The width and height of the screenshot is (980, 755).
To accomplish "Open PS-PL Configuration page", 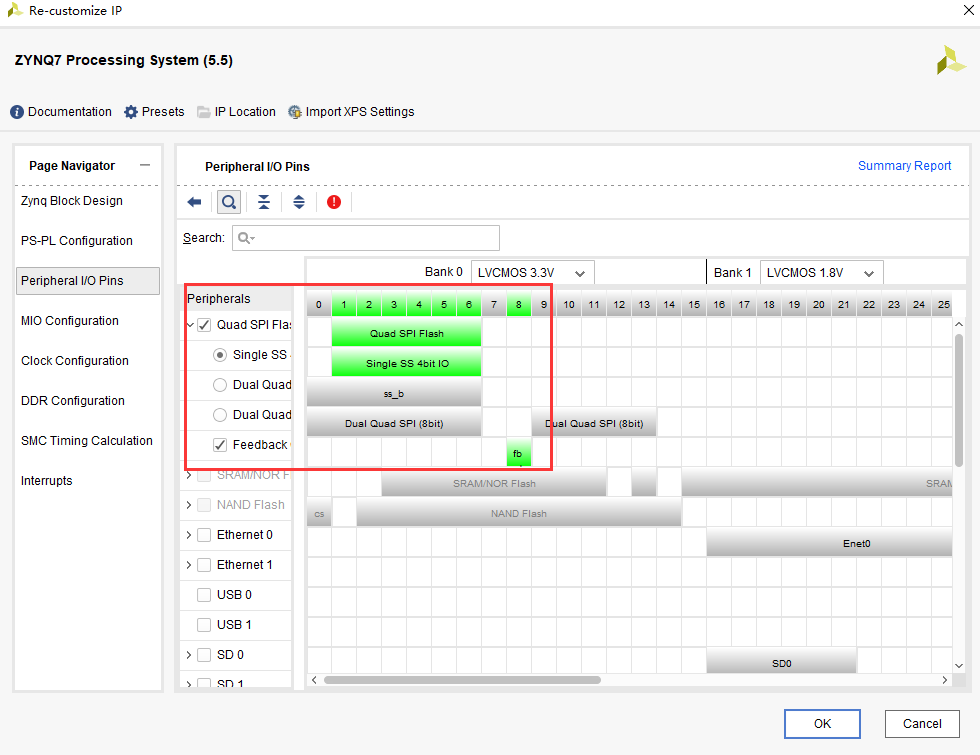I will click(x=77, y=241).
